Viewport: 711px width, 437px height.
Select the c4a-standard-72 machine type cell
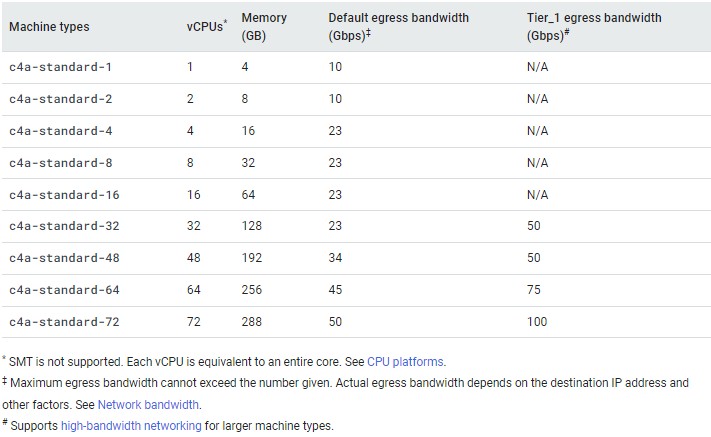tap(64, 322)
